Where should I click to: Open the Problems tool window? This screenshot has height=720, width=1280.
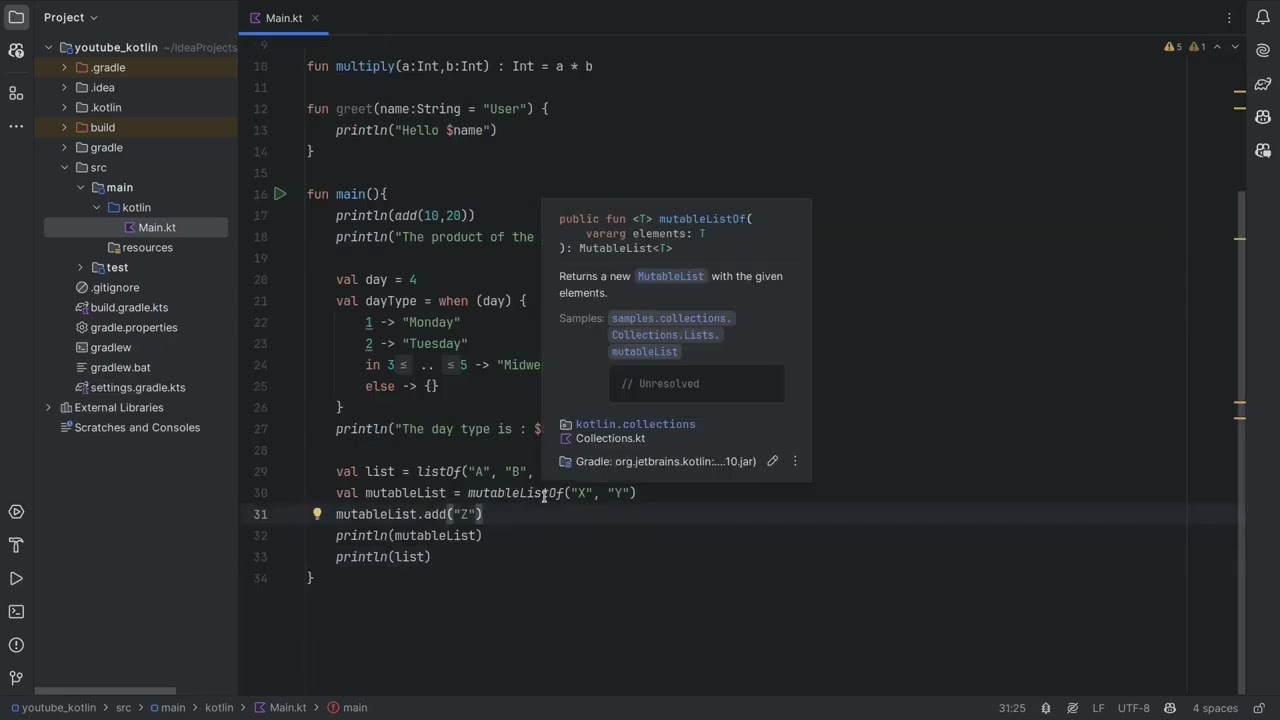pos(16,645)
